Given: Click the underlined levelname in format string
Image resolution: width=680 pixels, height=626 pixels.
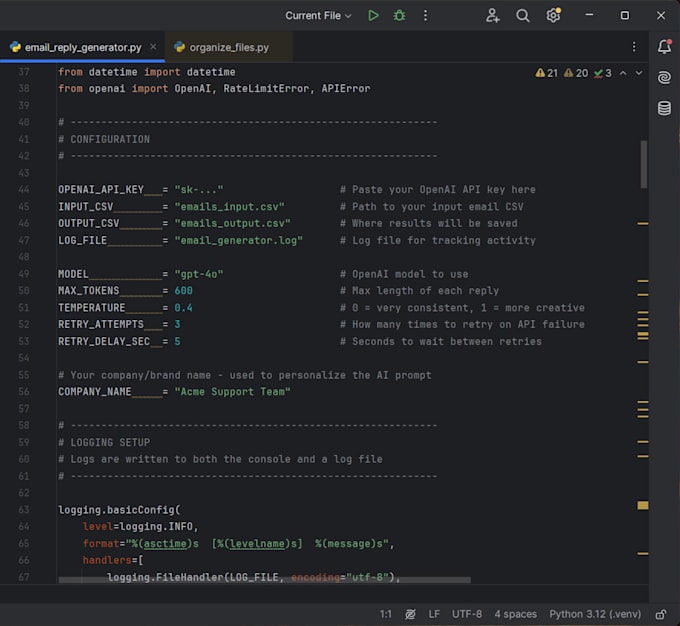Looking at the screenshot, I should click(257, 544).
